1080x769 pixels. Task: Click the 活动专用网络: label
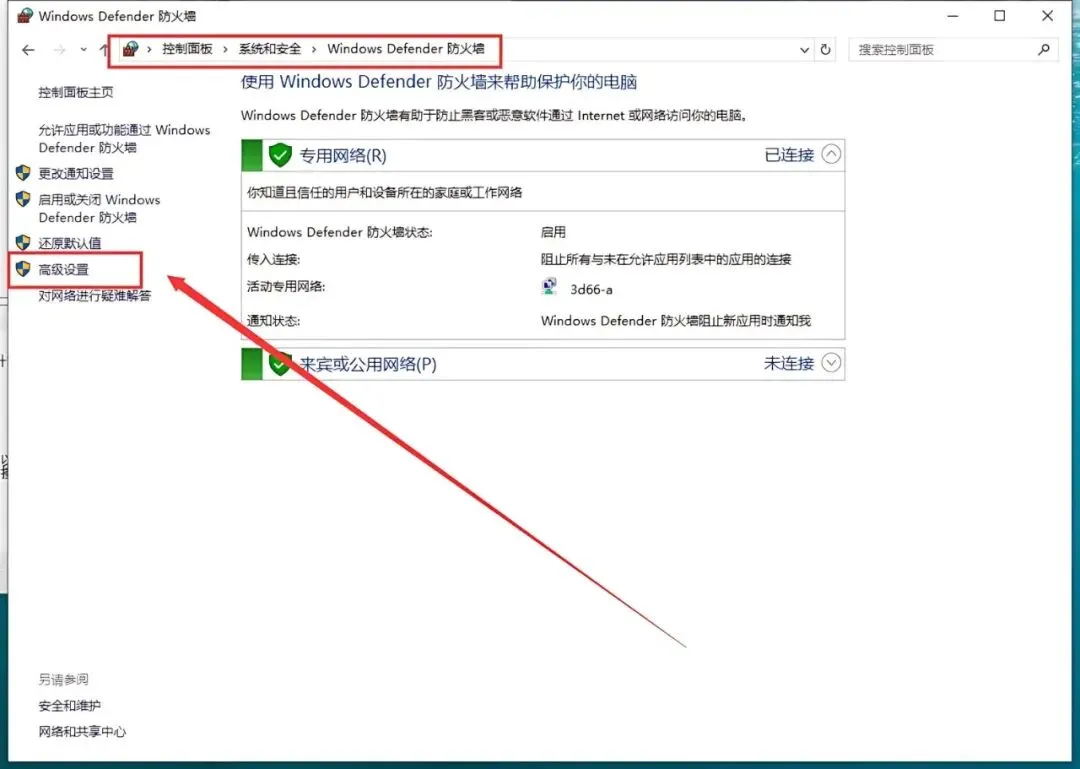point(286,287)
